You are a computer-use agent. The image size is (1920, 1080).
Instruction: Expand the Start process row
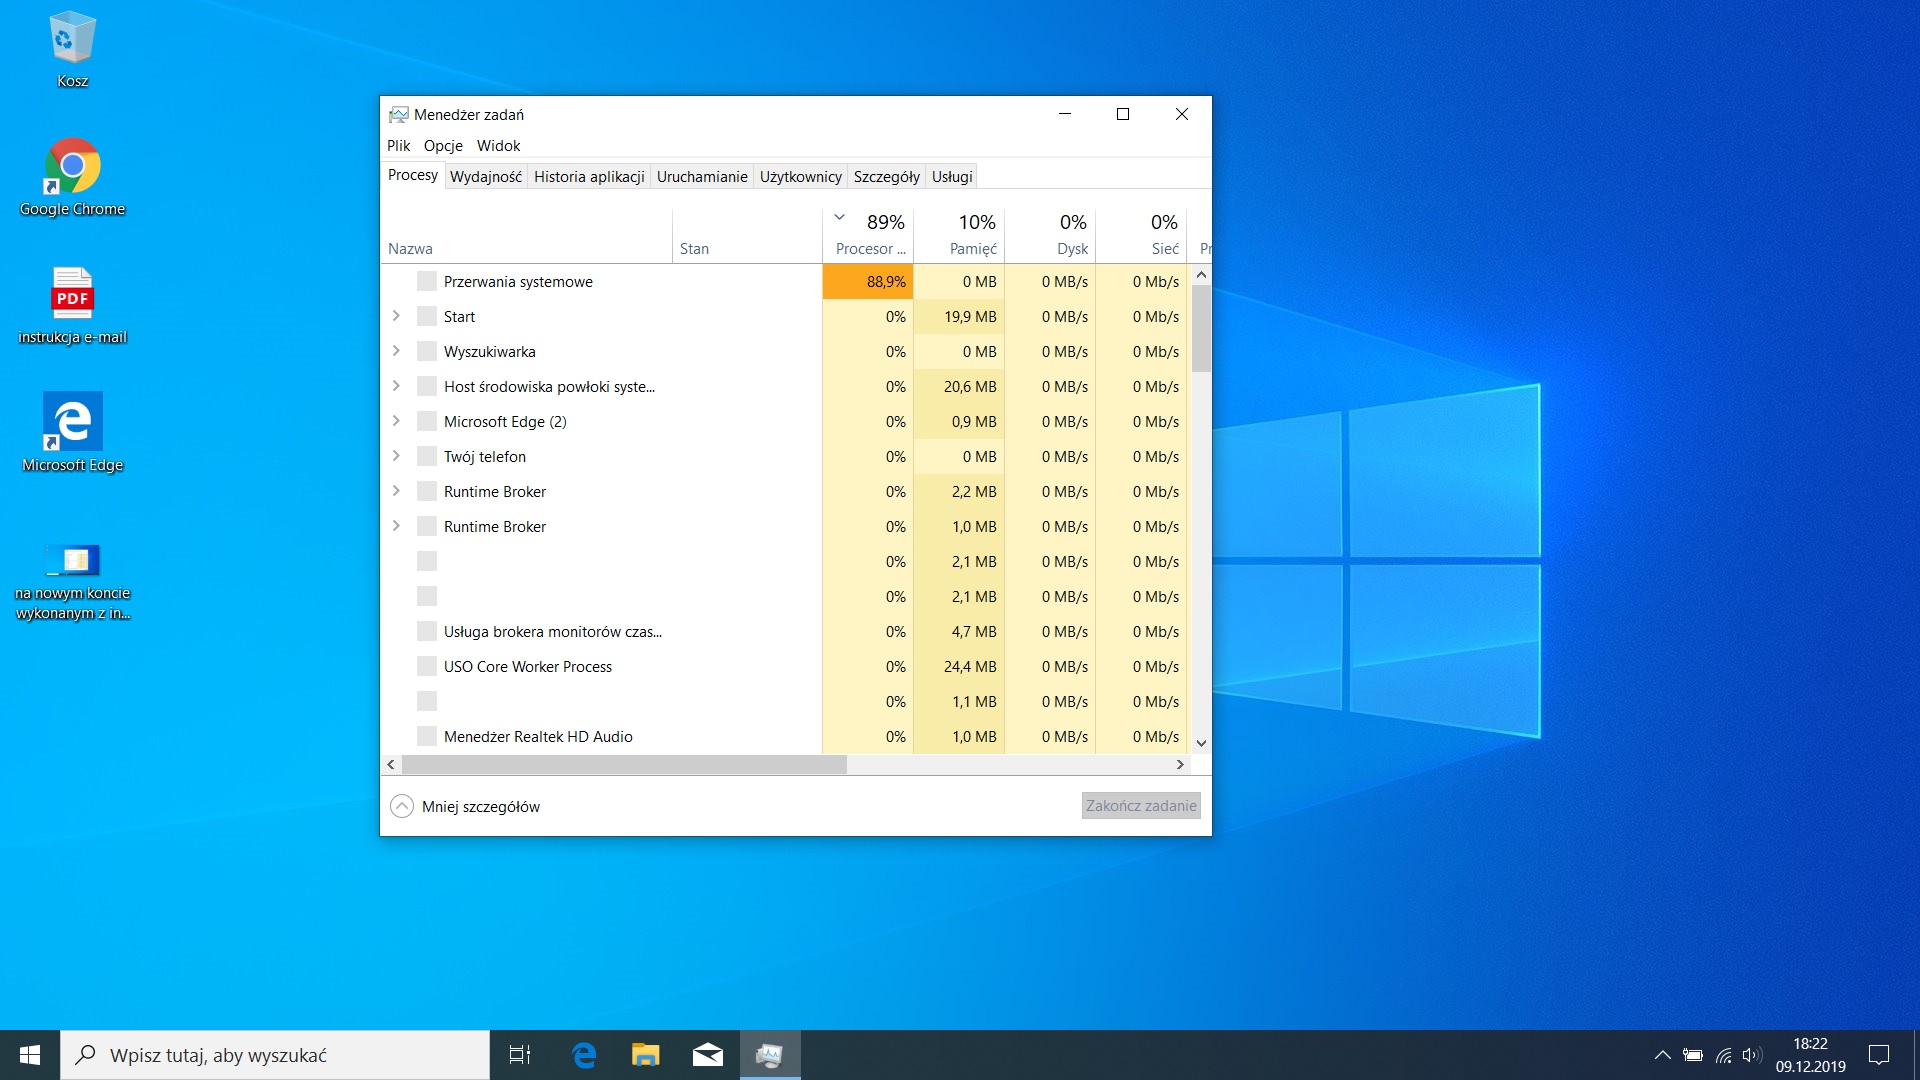pyautogui.click(x=396, y=316)
